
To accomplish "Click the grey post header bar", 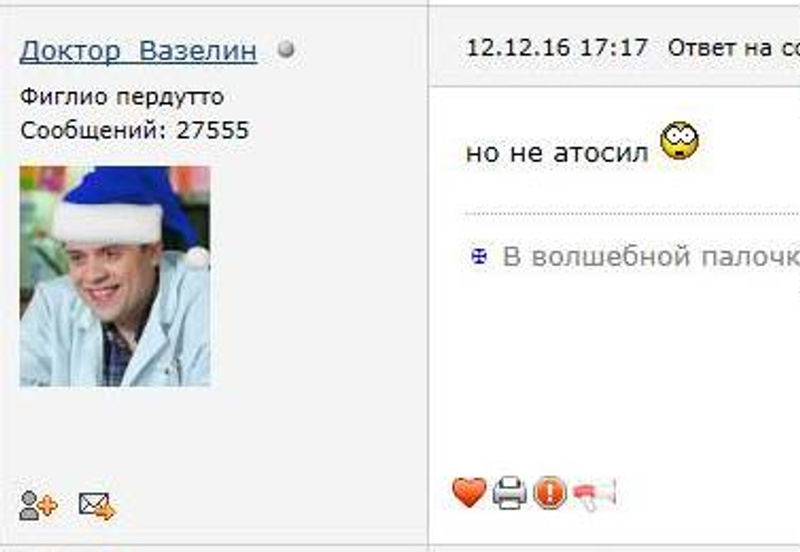I will tap(614, 47).
